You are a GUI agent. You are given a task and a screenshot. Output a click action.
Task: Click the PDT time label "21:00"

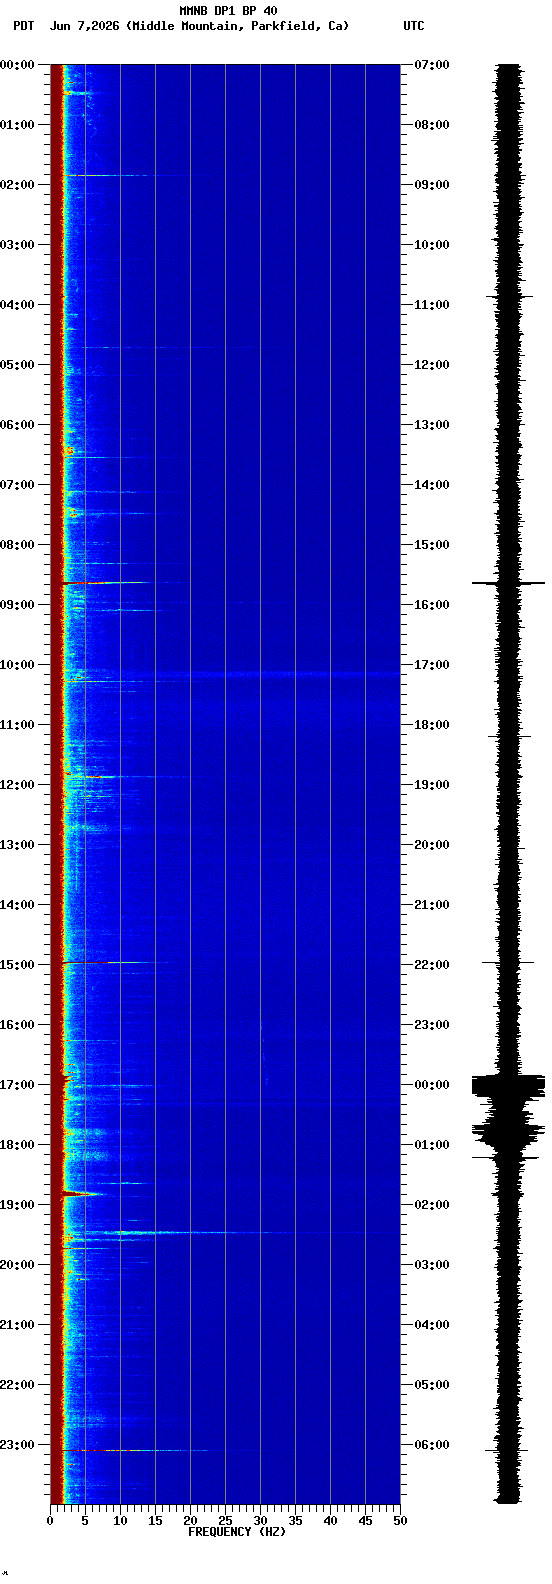click(17, 1325)
